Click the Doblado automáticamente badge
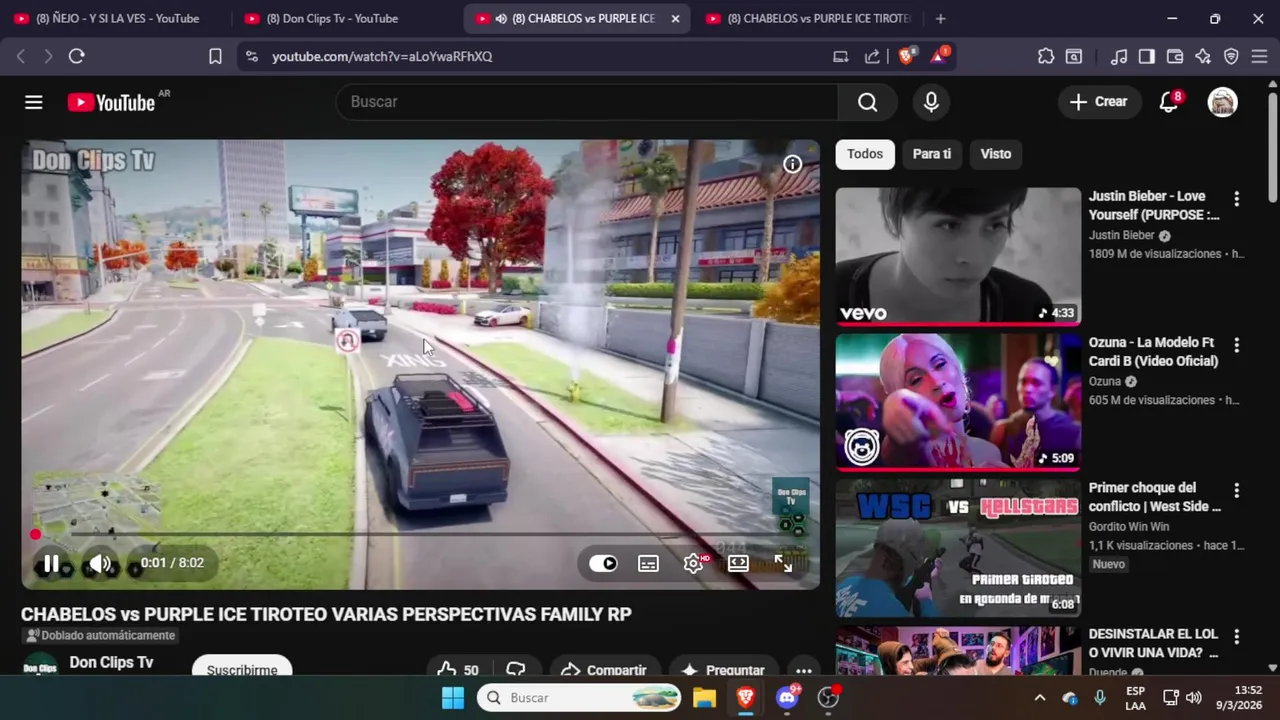This screenshot has height=720, width=1280. pos(100,636)
